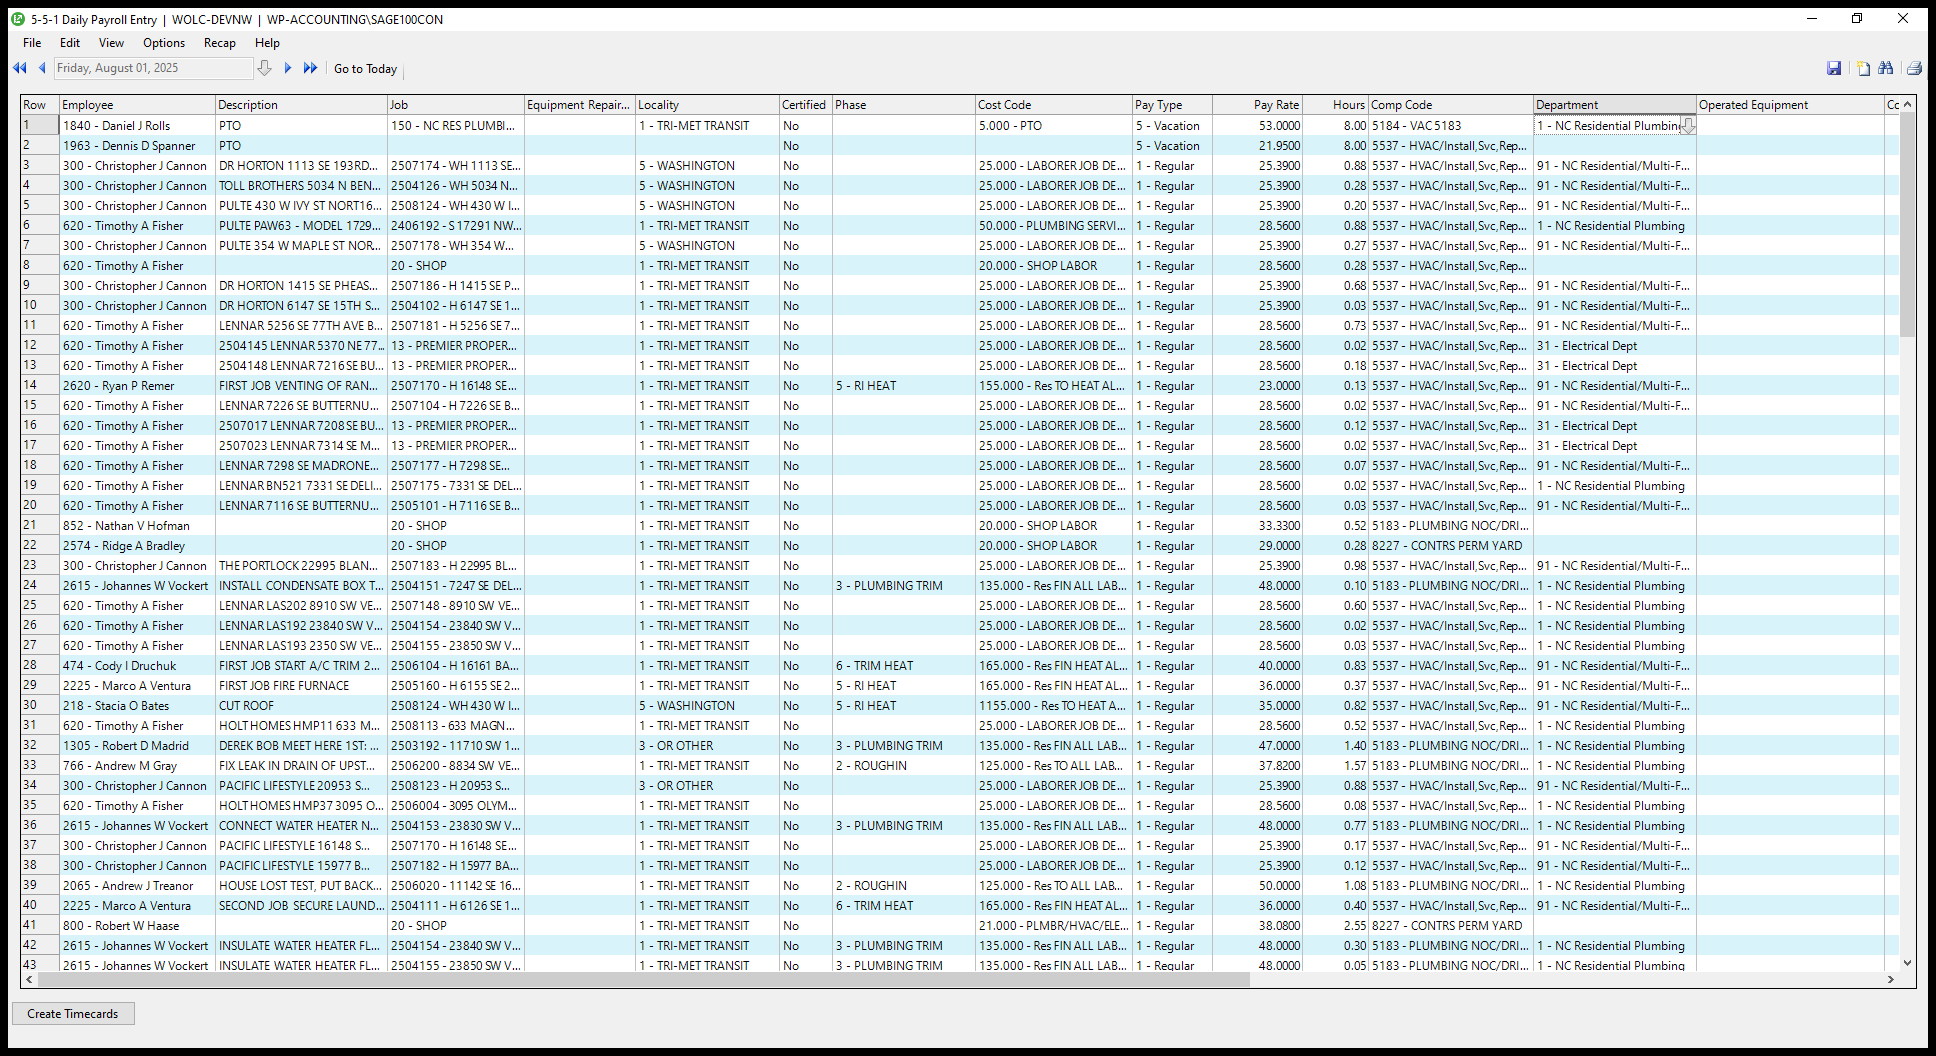
Task: Click the Print icon
Action: point(1914,68)
